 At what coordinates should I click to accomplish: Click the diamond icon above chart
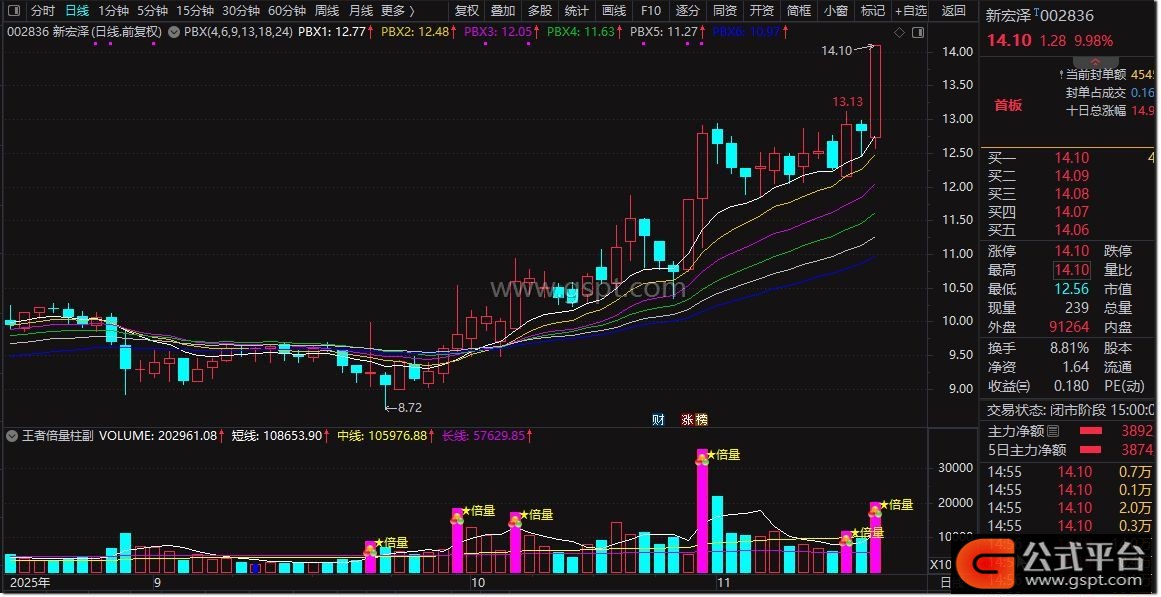click(899, 33)
